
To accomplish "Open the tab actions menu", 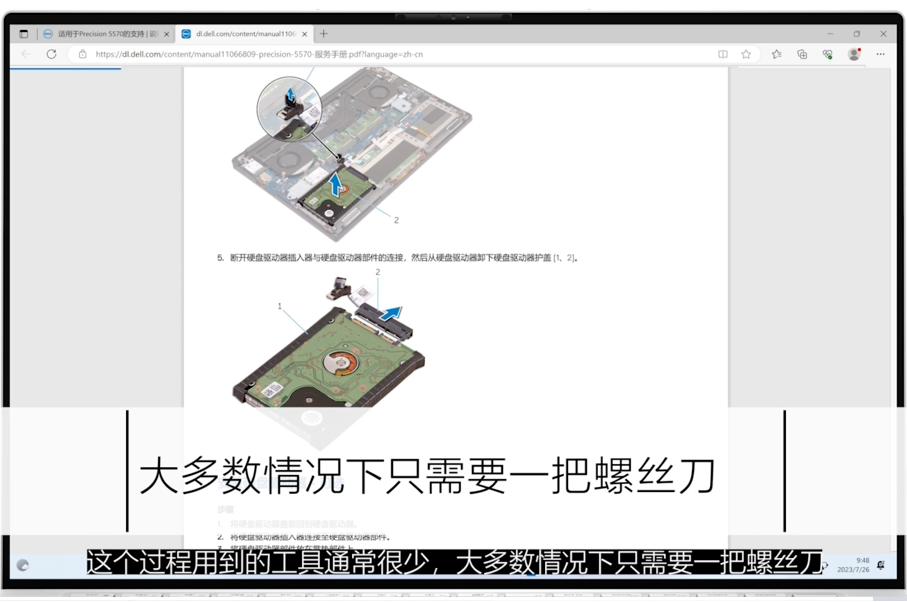I will click(22, 31).
